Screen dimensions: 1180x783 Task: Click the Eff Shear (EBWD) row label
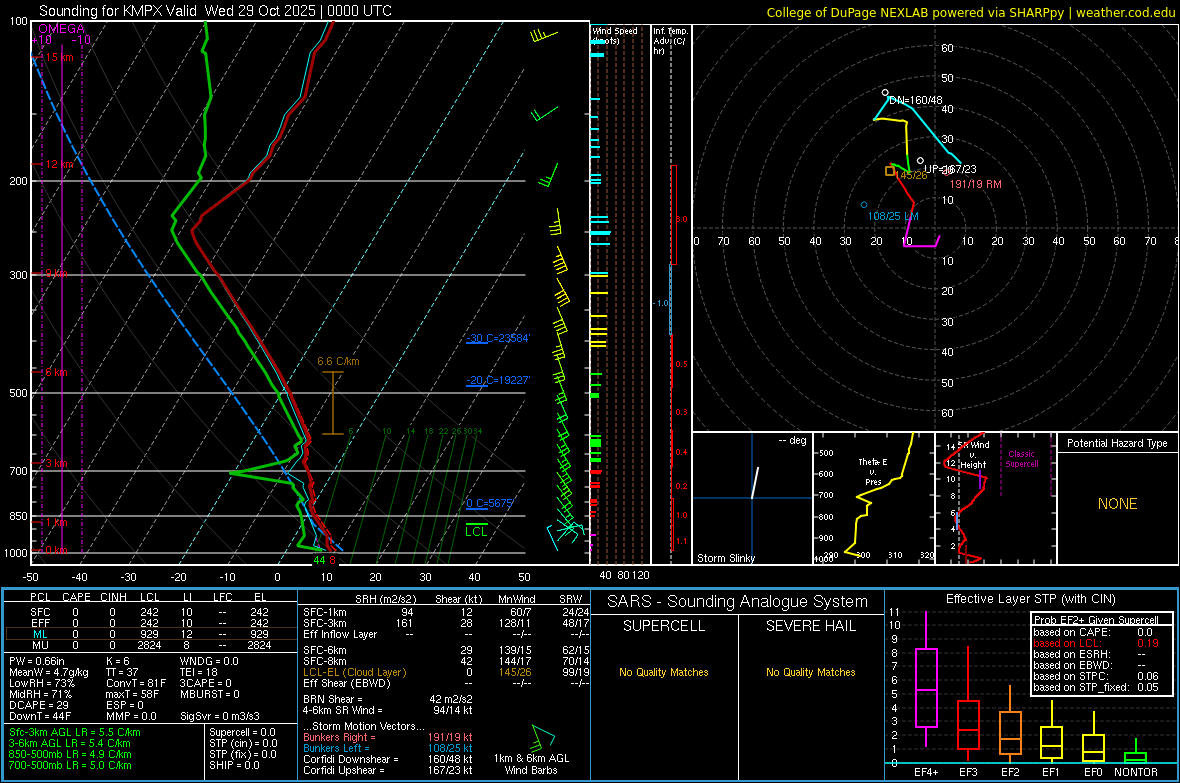347,683
